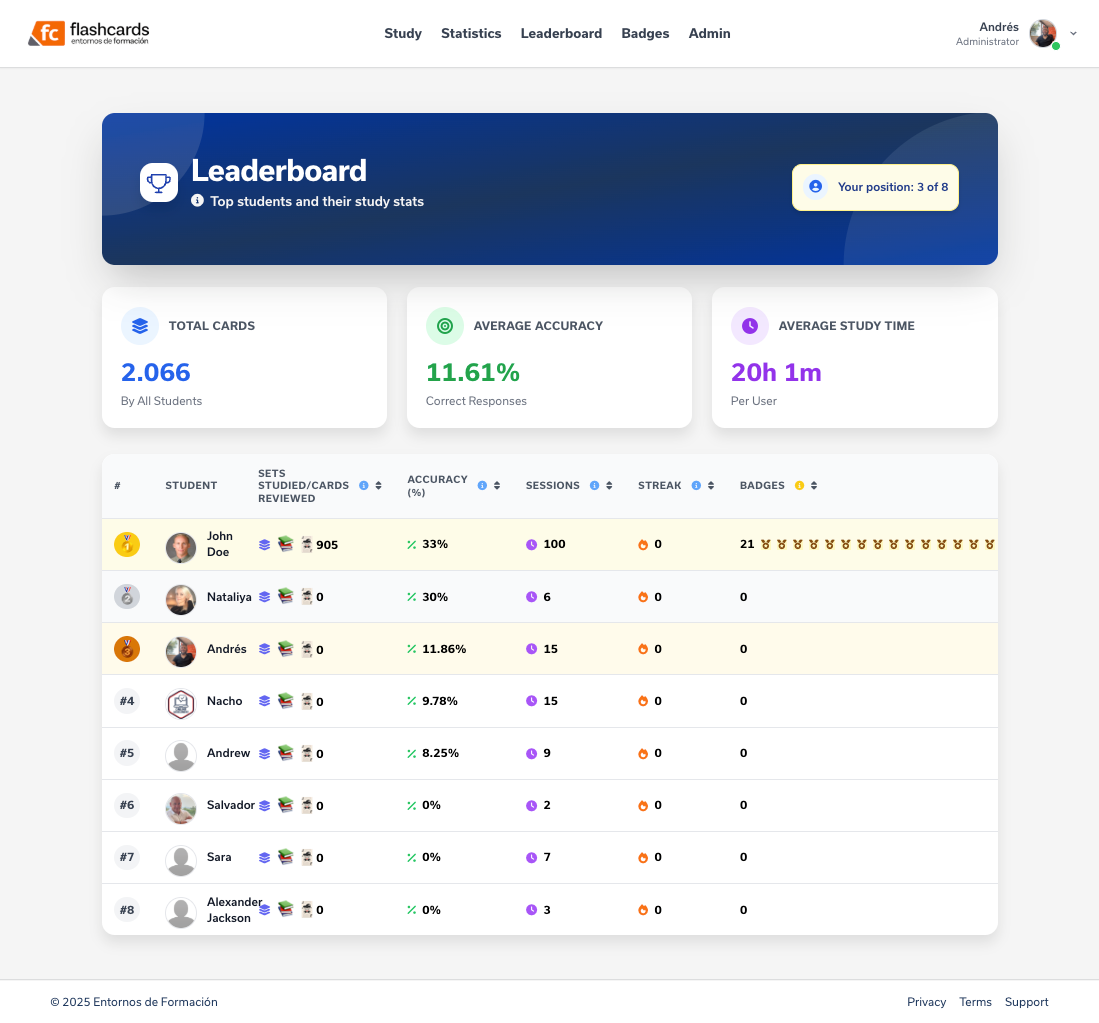This screenshot has width=1099, height=1023.
Task: Open the Privacy link in footer
Action: [x=926, y=1002]
